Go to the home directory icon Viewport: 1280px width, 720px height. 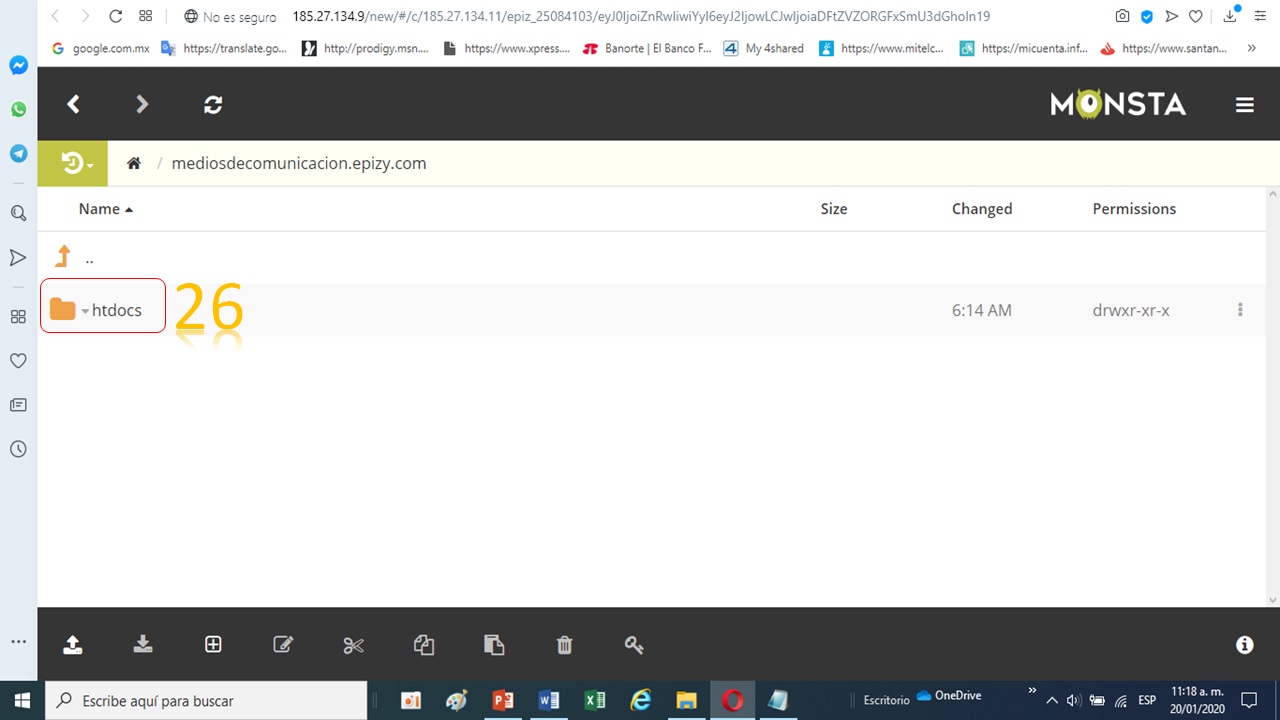click(x=134, y=163)
